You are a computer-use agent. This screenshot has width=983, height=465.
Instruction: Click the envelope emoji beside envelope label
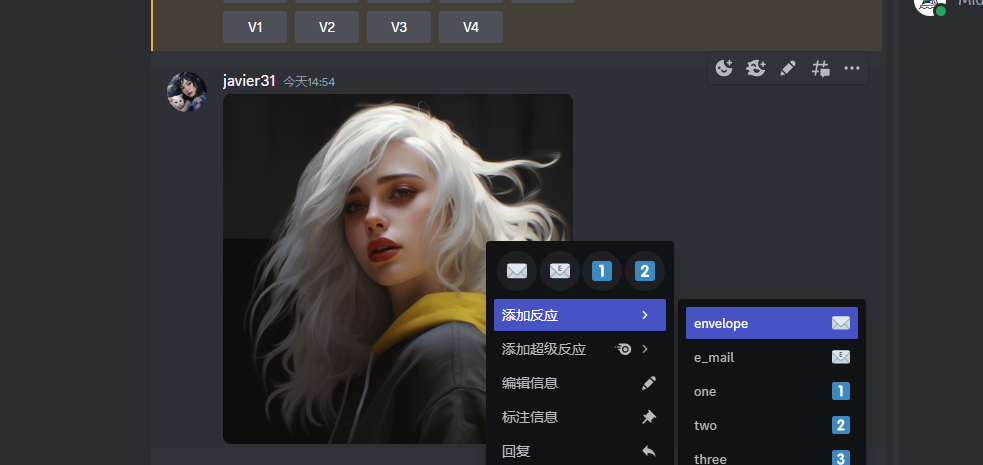coord(841,323)
